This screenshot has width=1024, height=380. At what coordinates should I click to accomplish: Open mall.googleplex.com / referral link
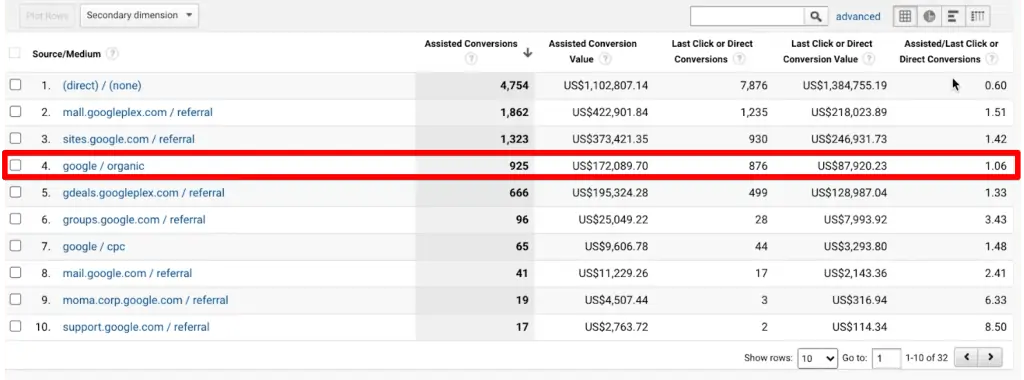pos(138,112)
